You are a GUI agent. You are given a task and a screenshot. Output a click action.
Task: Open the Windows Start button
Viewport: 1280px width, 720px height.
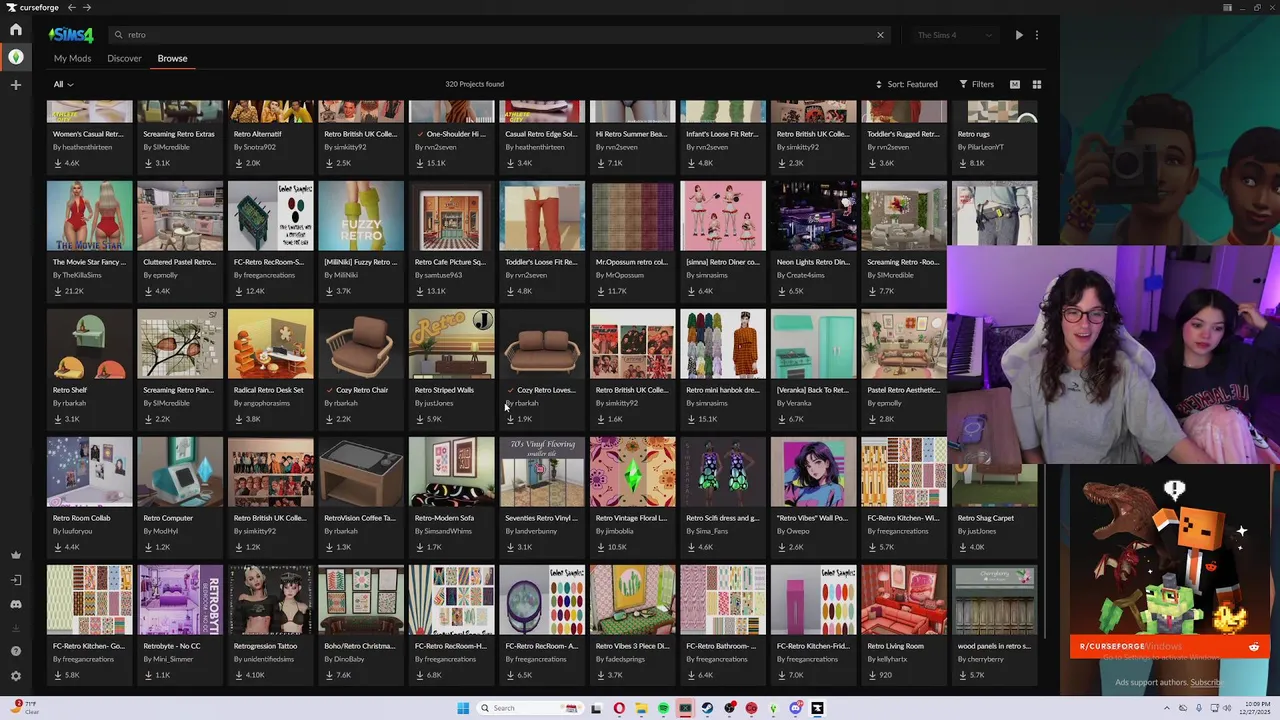463,708
